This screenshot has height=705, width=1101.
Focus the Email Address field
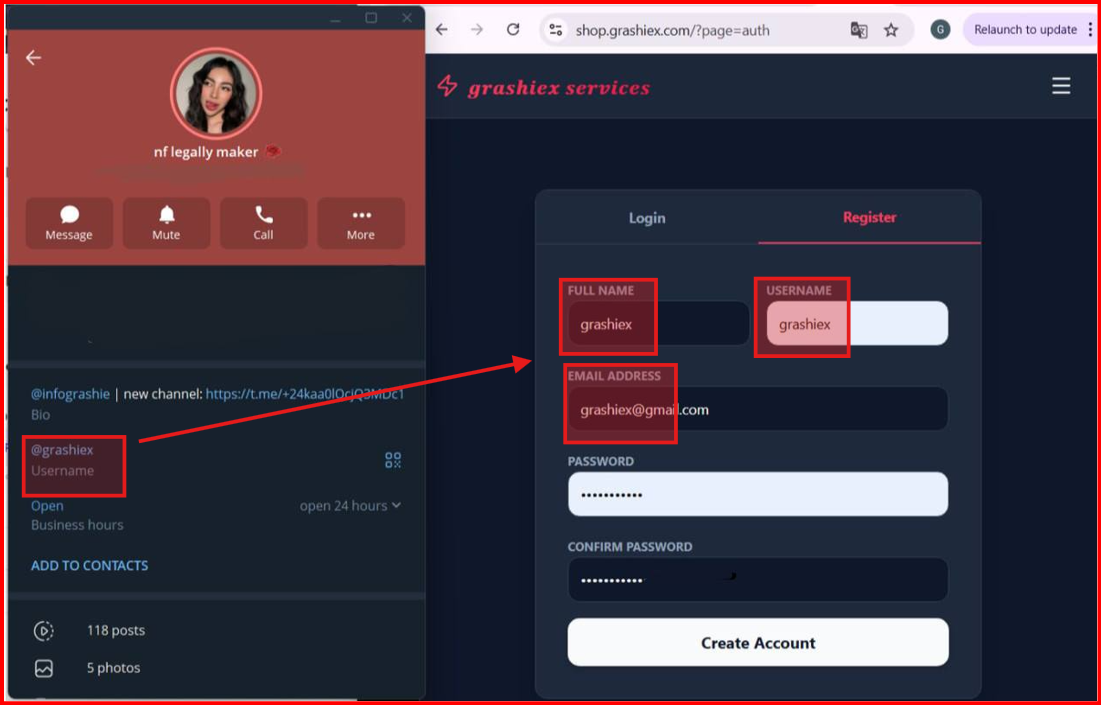click(x=757, y=409)
